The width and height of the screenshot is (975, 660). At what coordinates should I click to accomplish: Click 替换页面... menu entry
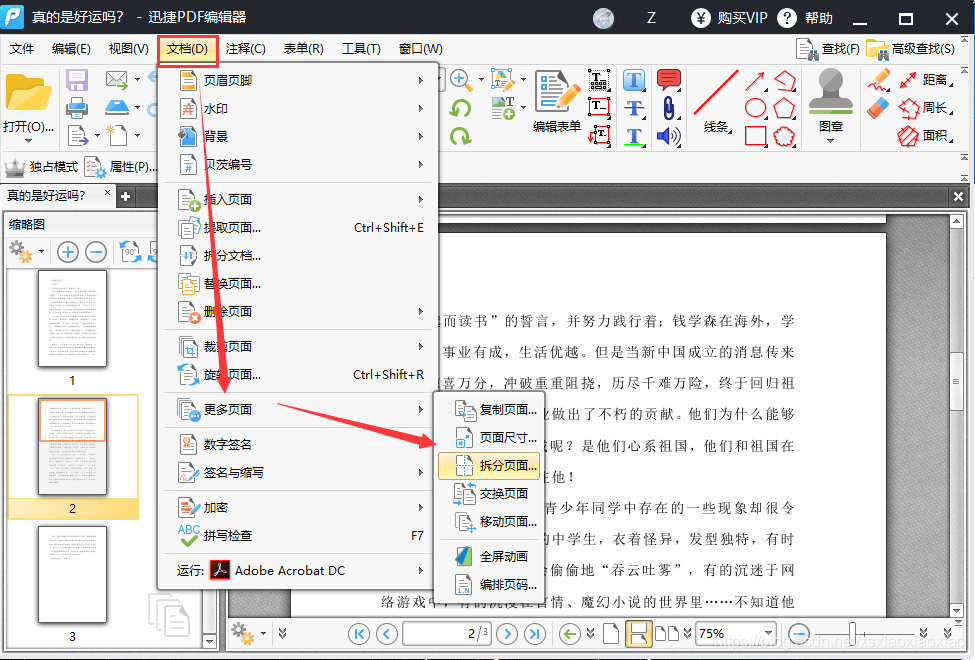coord(300,284)
